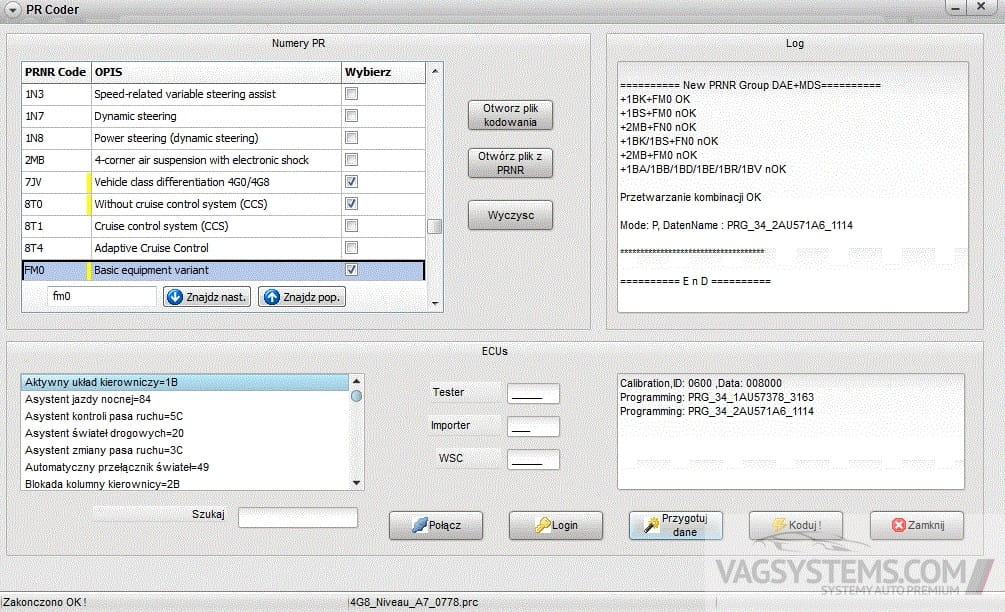The height and width of the screenshot is (612, 1005).
Task: Click the Wyczysc button
Action: [x=510, y=215]
